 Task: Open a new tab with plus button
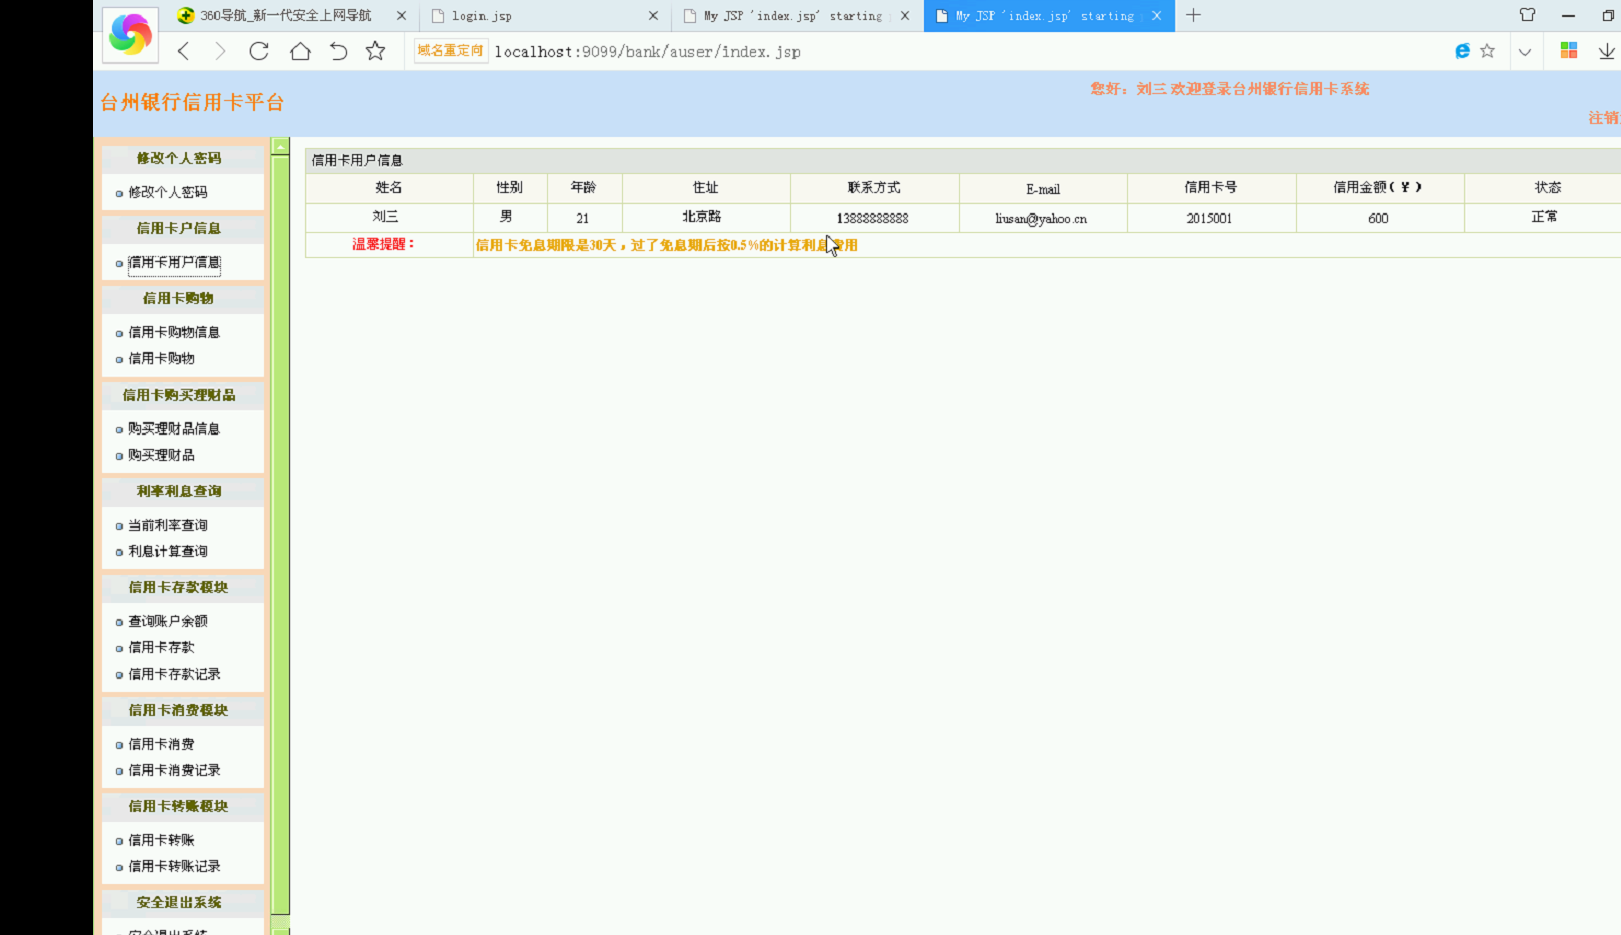click(x=1193, y=15)
